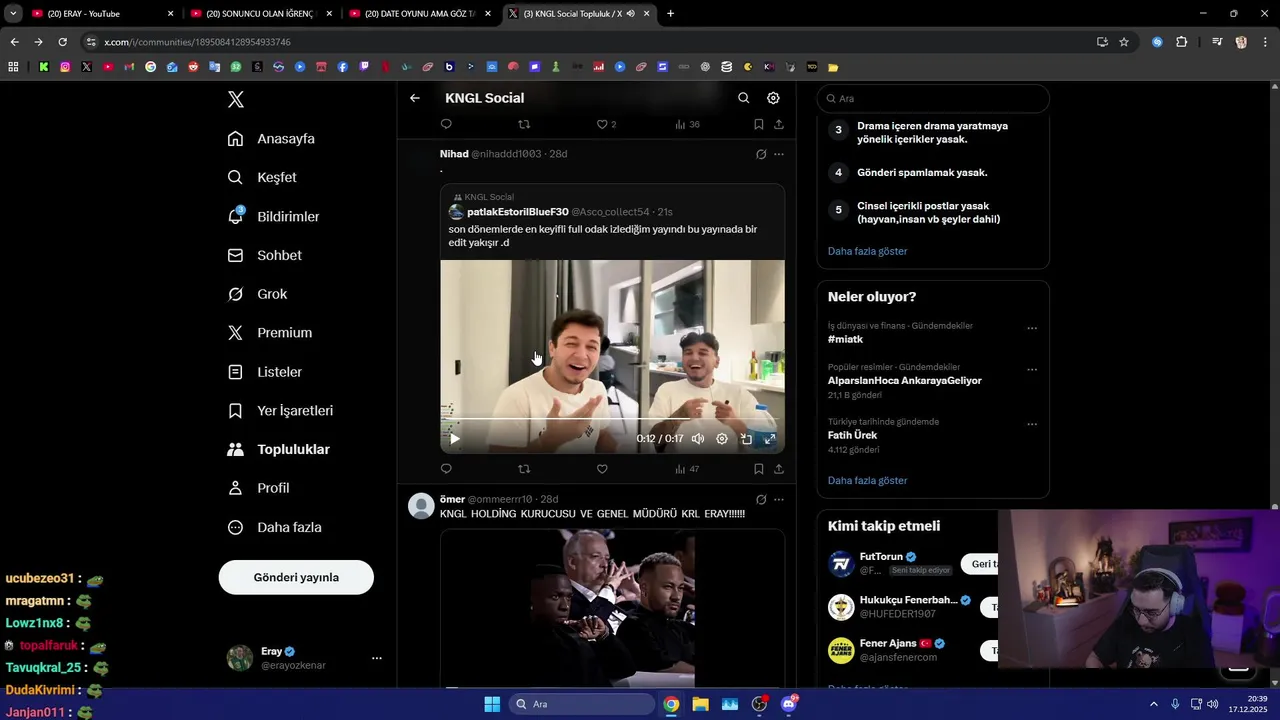Repost Nihad's post
1280x720 pixels.
pos(524,469)
